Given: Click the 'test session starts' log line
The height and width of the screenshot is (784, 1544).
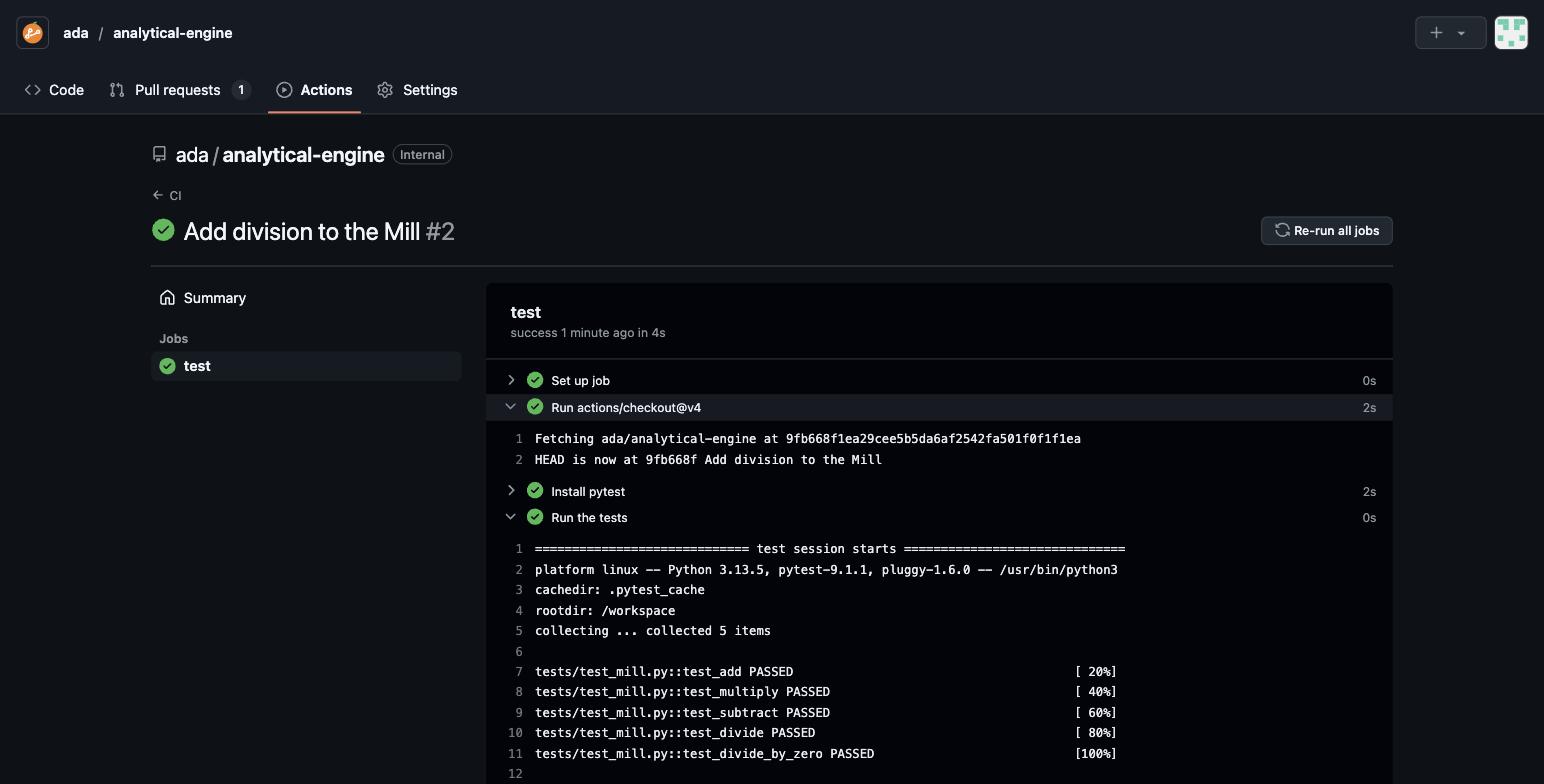Looking at the screenshot, I should [830, 549].
